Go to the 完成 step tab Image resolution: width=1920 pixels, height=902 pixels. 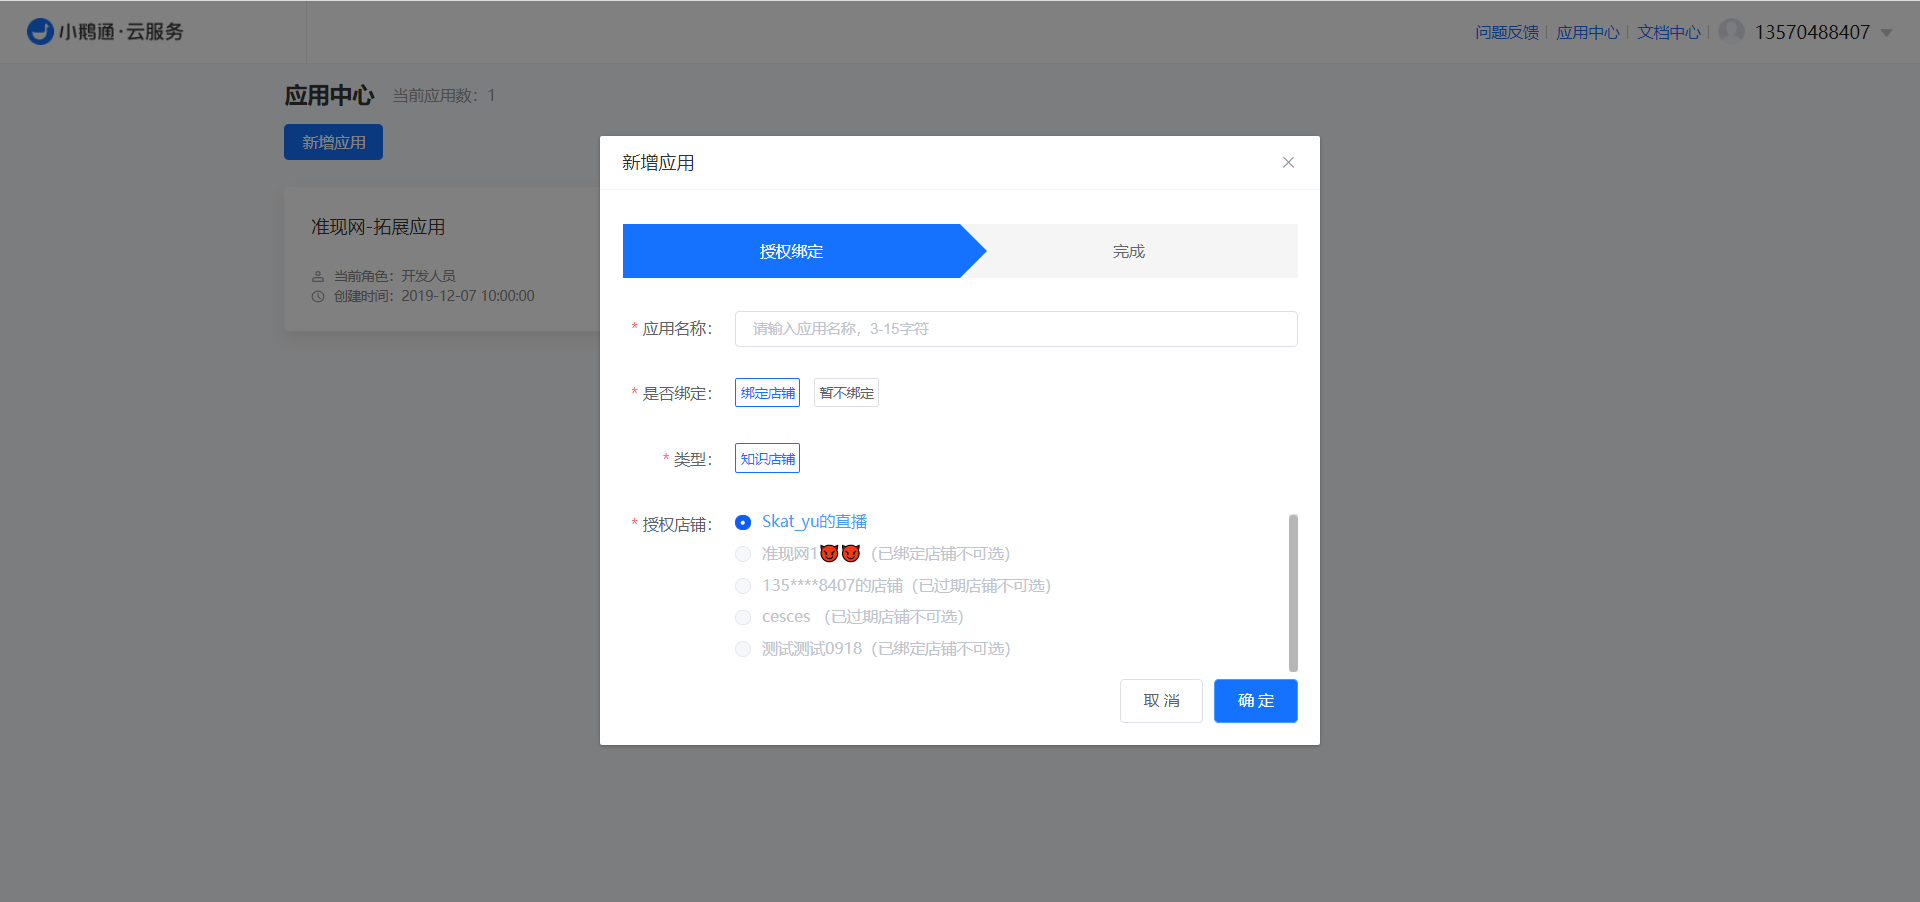1128,252
